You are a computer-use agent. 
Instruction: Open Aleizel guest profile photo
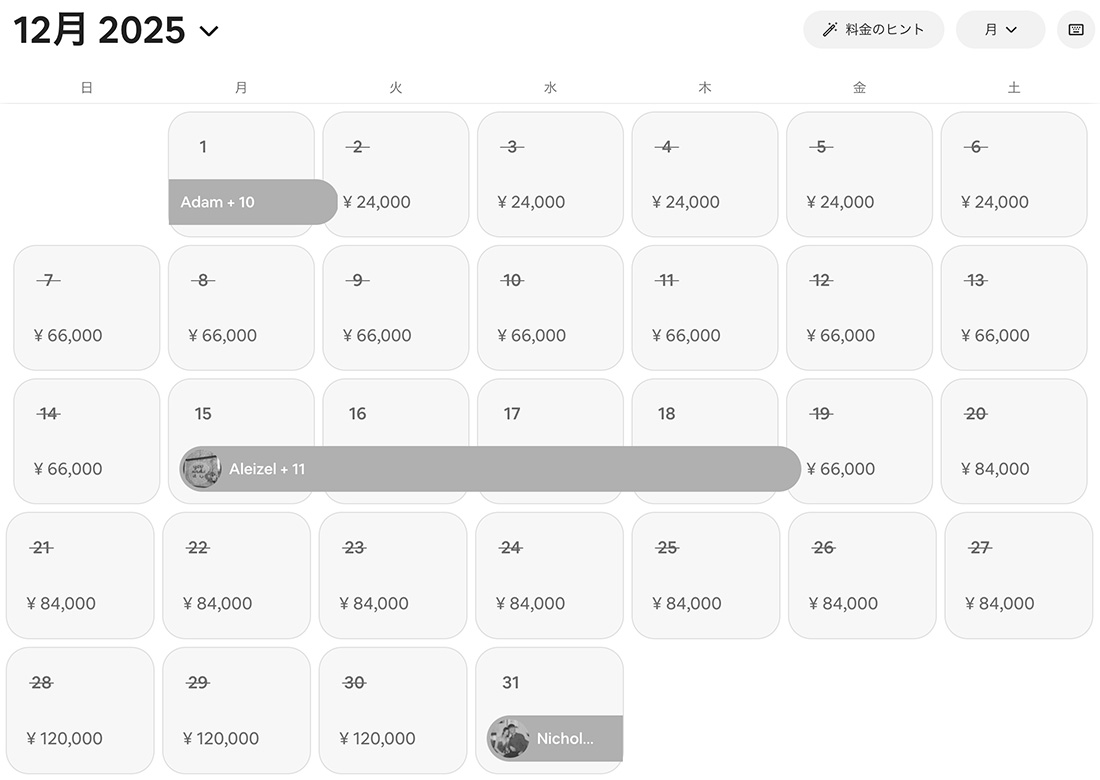[x=201, y=468]
